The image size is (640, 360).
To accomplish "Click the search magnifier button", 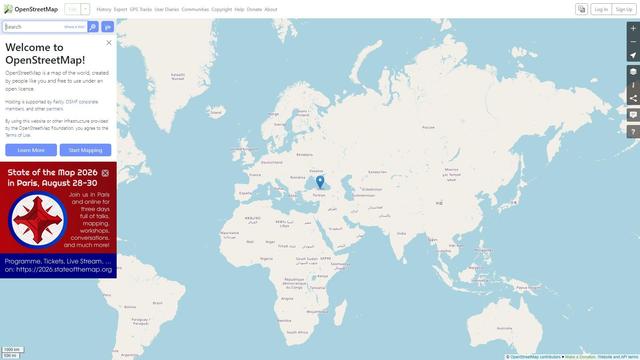I will click(x=93, y=27).
